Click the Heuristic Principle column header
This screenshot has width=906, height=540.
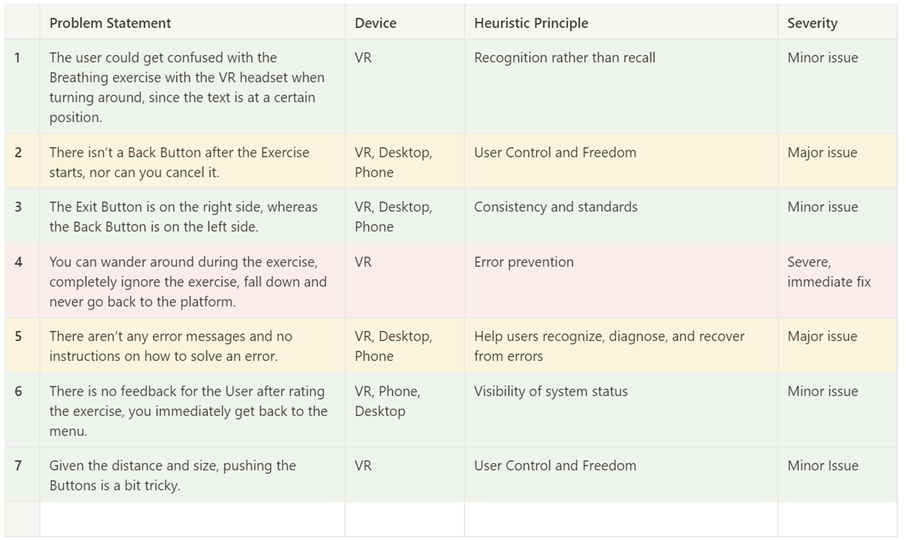(621, 23)
